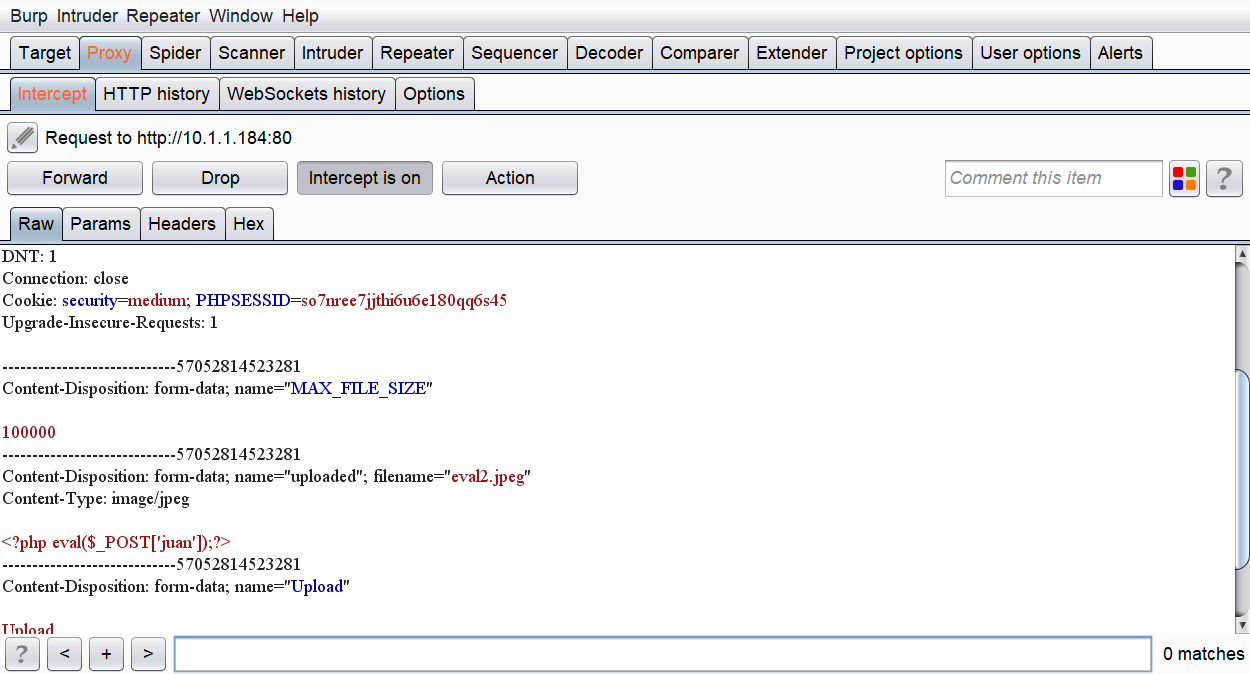This screenshot has width=1250, height=674.
Task: Open the Scanner tab
Action: click(251, 53)
